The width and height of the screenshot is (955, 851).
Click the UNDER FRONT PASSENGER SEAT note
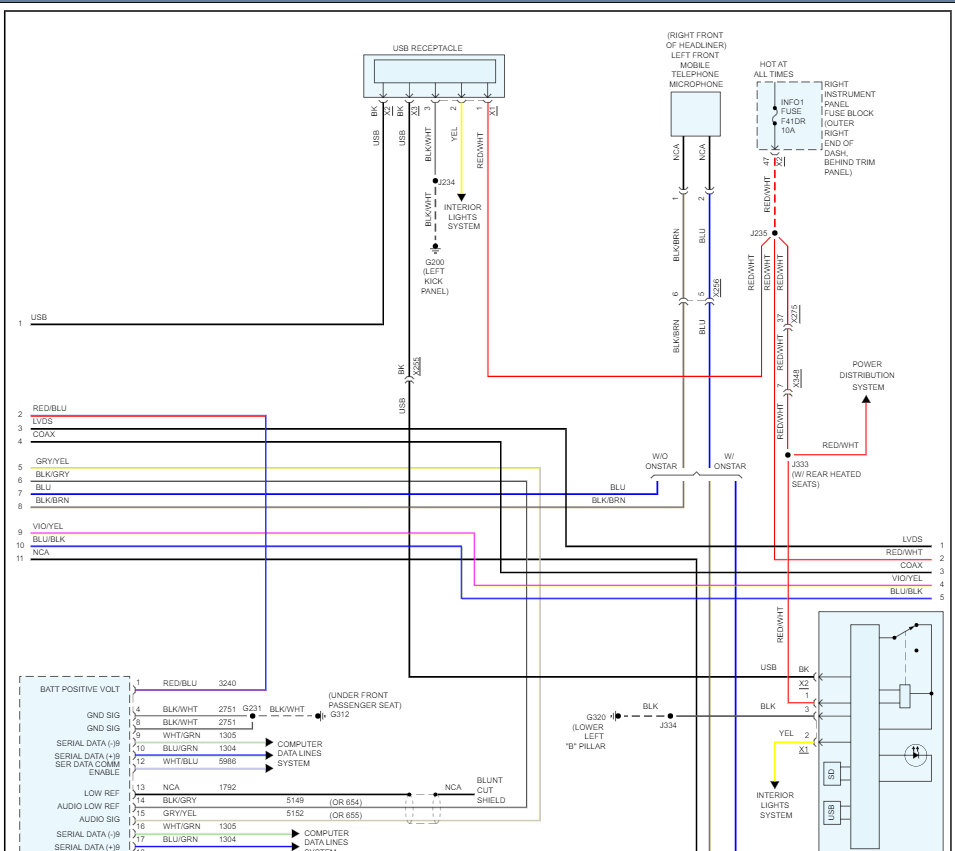coord(365,700)
